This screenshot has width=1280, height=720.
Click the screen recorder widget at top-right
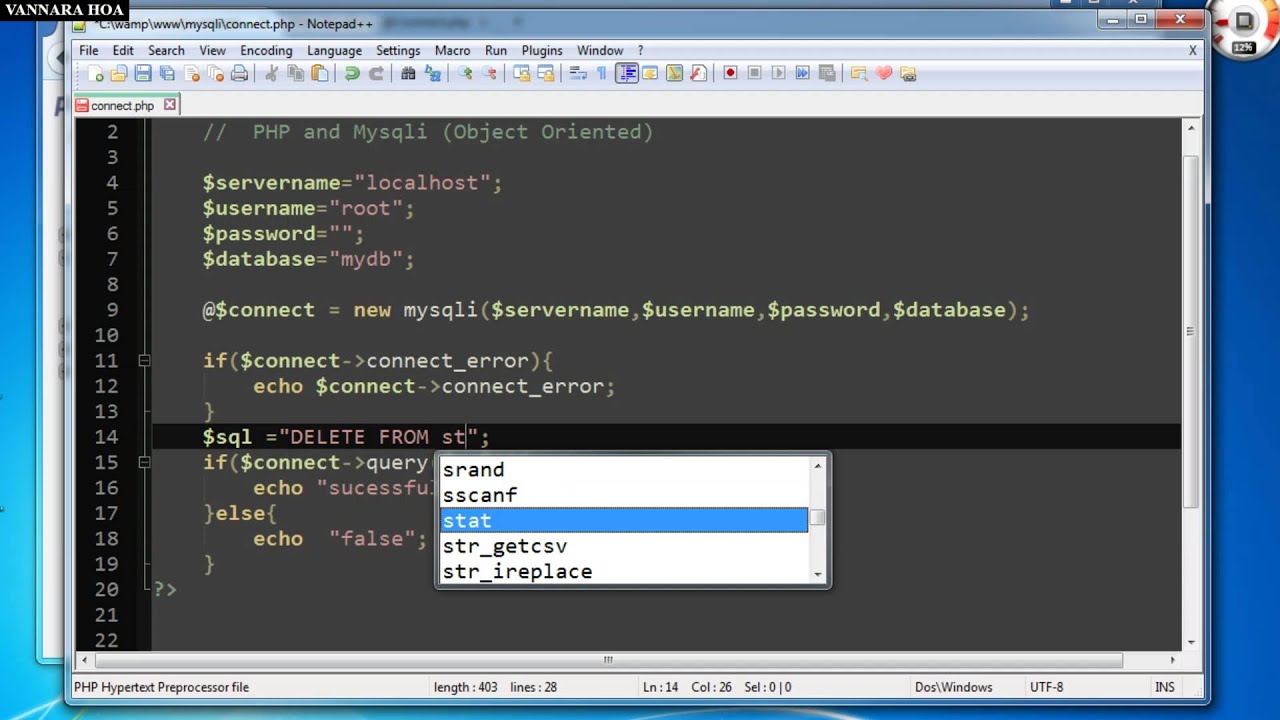tap(1243, 27)
